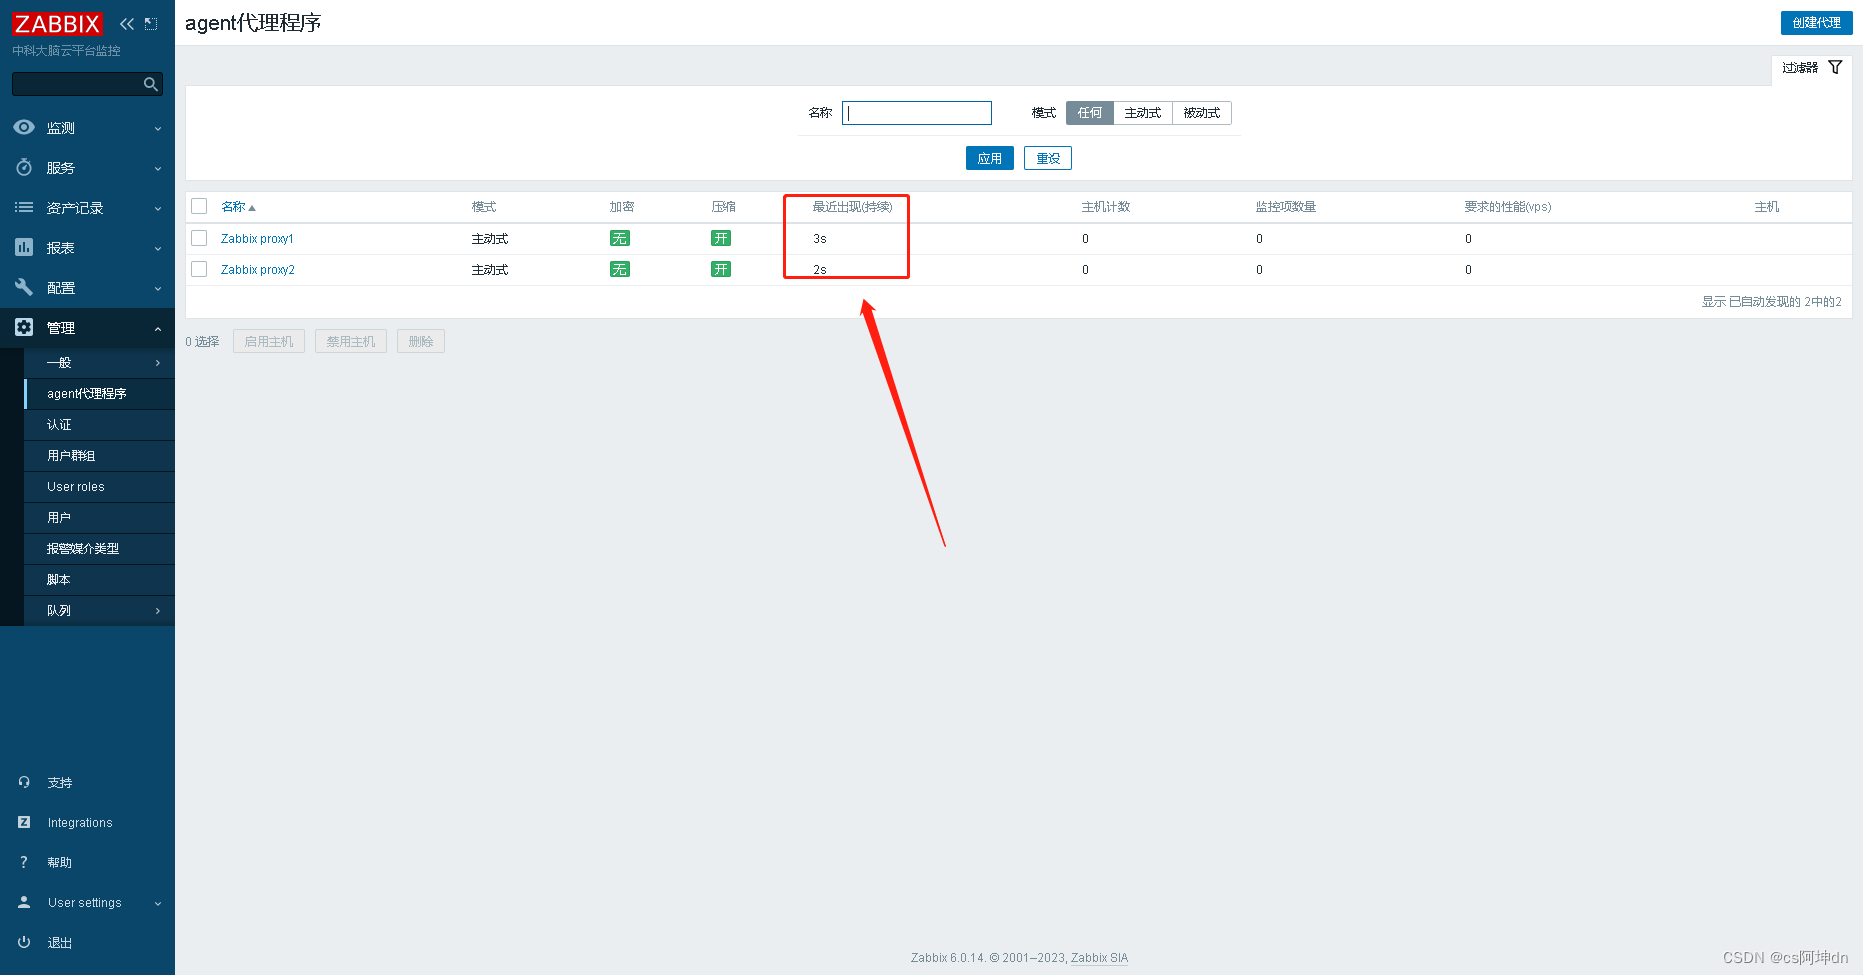This screenshot has height=975, width=1863.
Task: Click the chart icon for 报表
Action: tap(24, 247)
